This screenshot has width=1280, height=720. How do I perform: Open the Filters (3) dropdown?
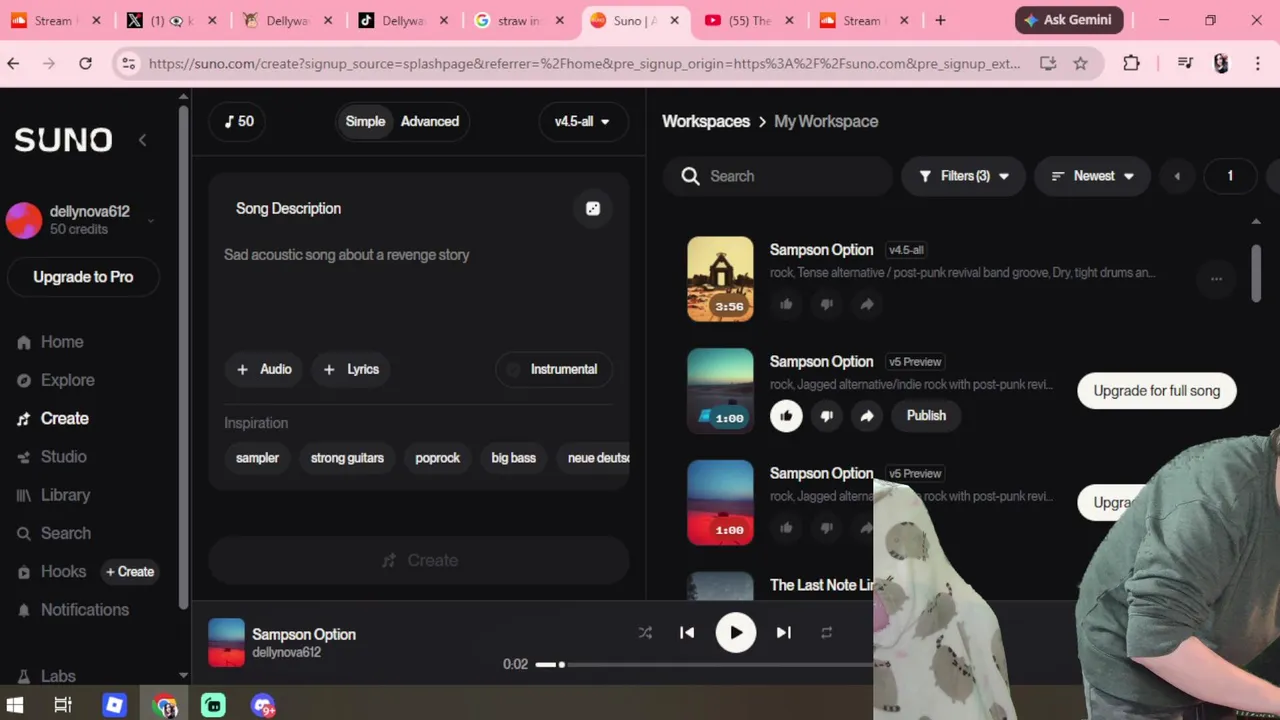963,176
